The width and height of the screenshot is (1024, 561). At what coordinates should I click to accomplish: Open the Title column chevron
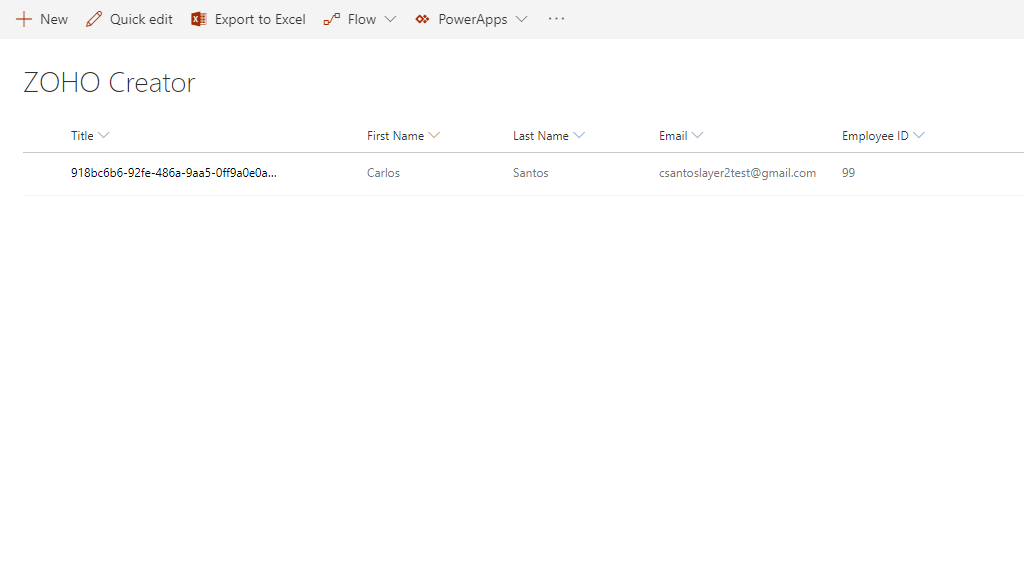[x=104, y=135]
